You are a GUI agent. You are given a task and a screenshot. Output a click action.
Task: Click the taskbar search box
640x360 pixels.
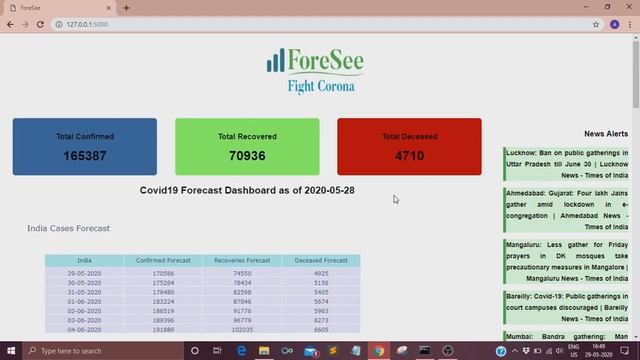103,351
